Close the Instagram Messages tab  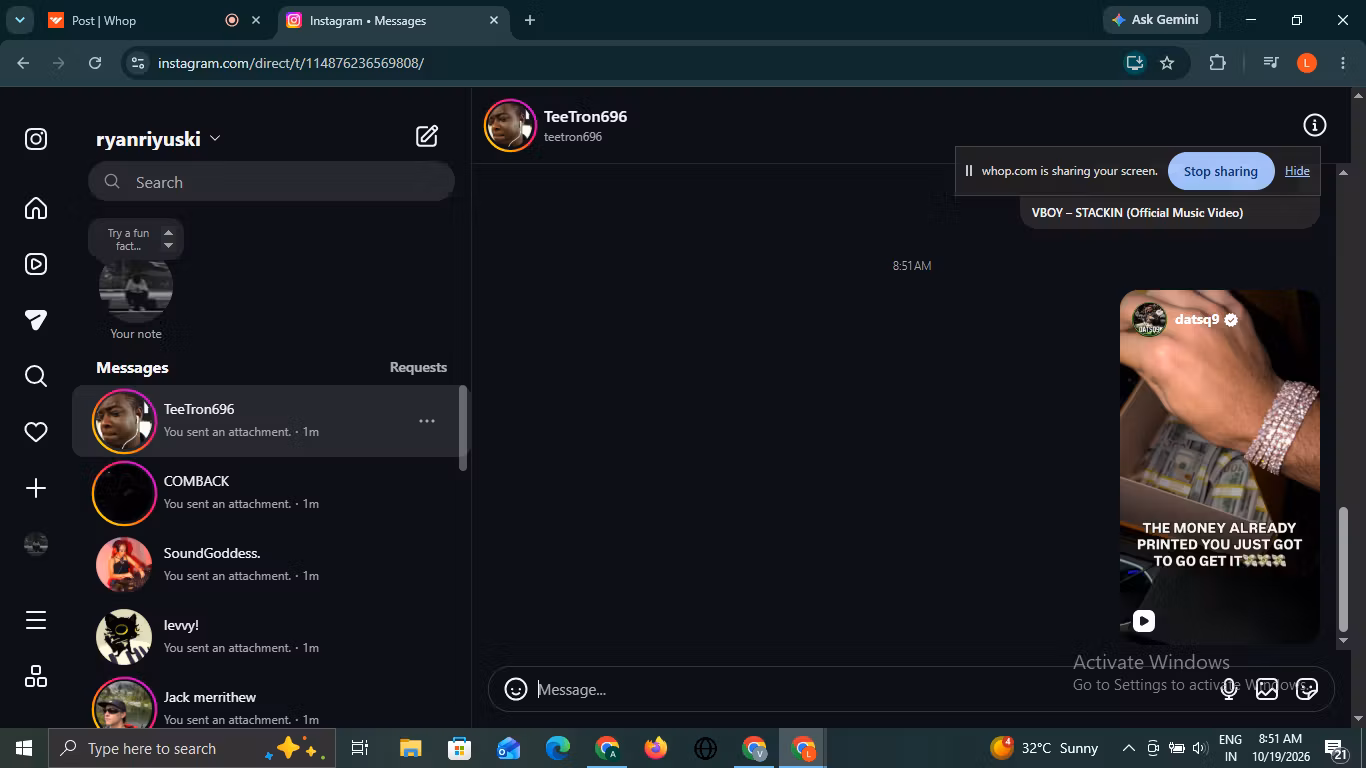(x=494, y=20)
